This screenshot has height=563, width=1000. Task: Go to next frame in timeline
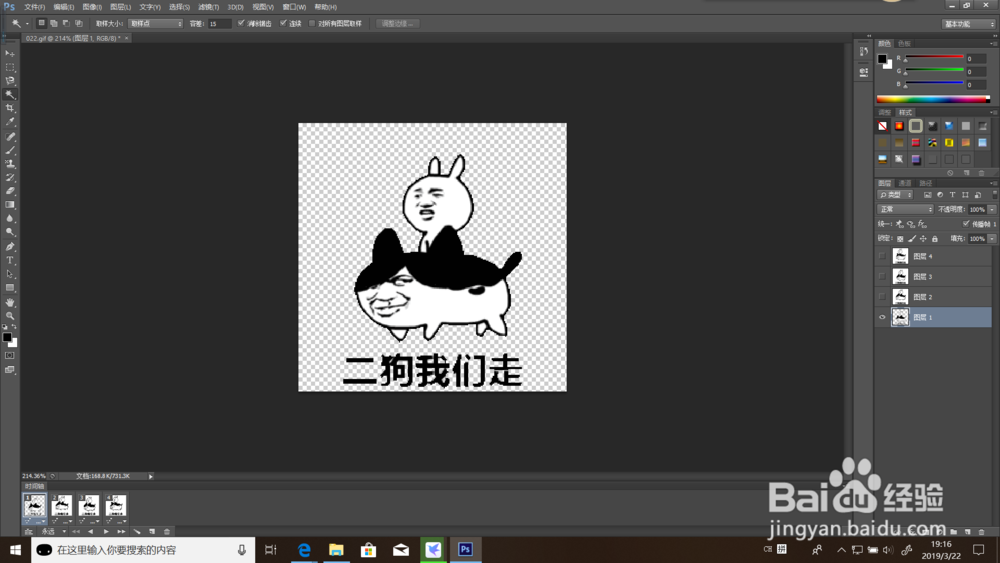121,531
